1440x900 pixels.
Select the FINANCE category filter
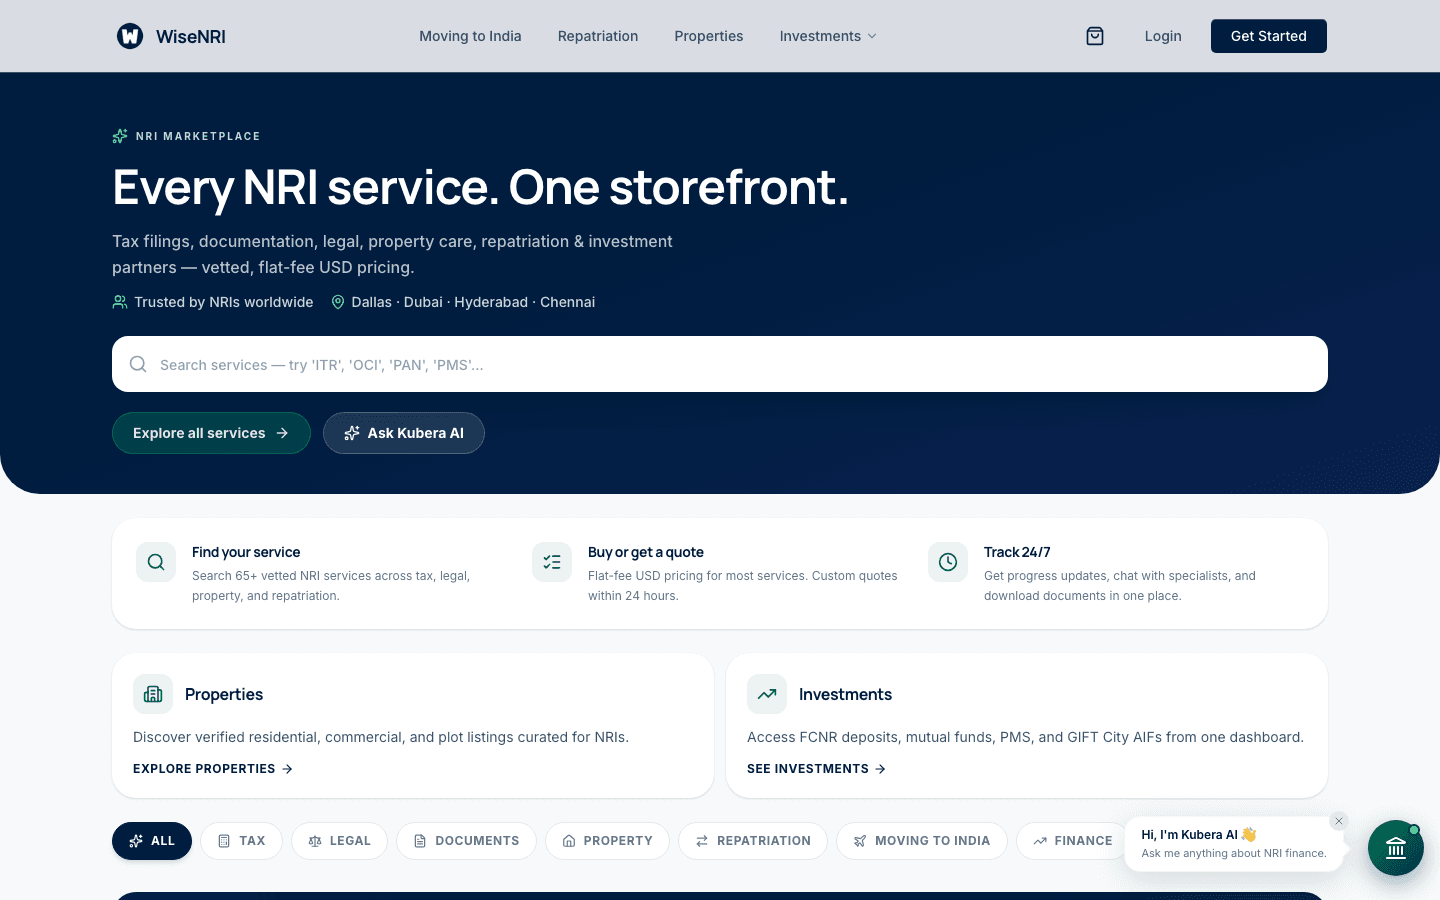(1072, 841)
